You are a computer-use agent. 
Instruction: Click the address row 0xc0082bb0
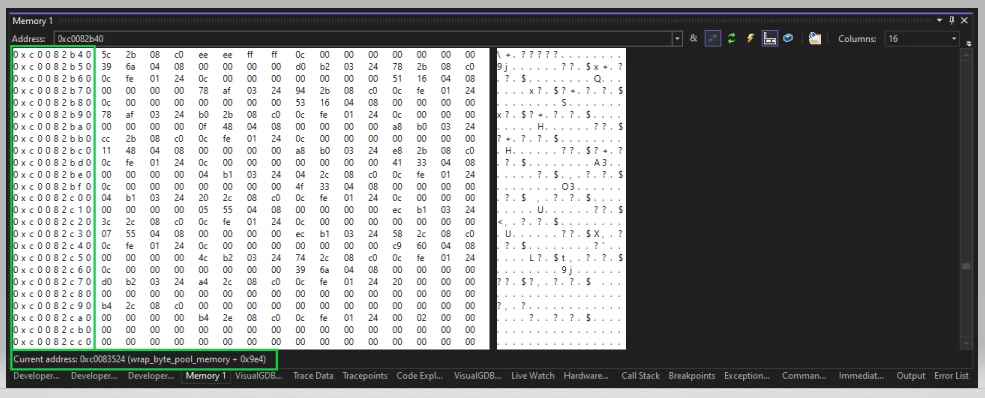pyautogui.click(x=53, y=138)
